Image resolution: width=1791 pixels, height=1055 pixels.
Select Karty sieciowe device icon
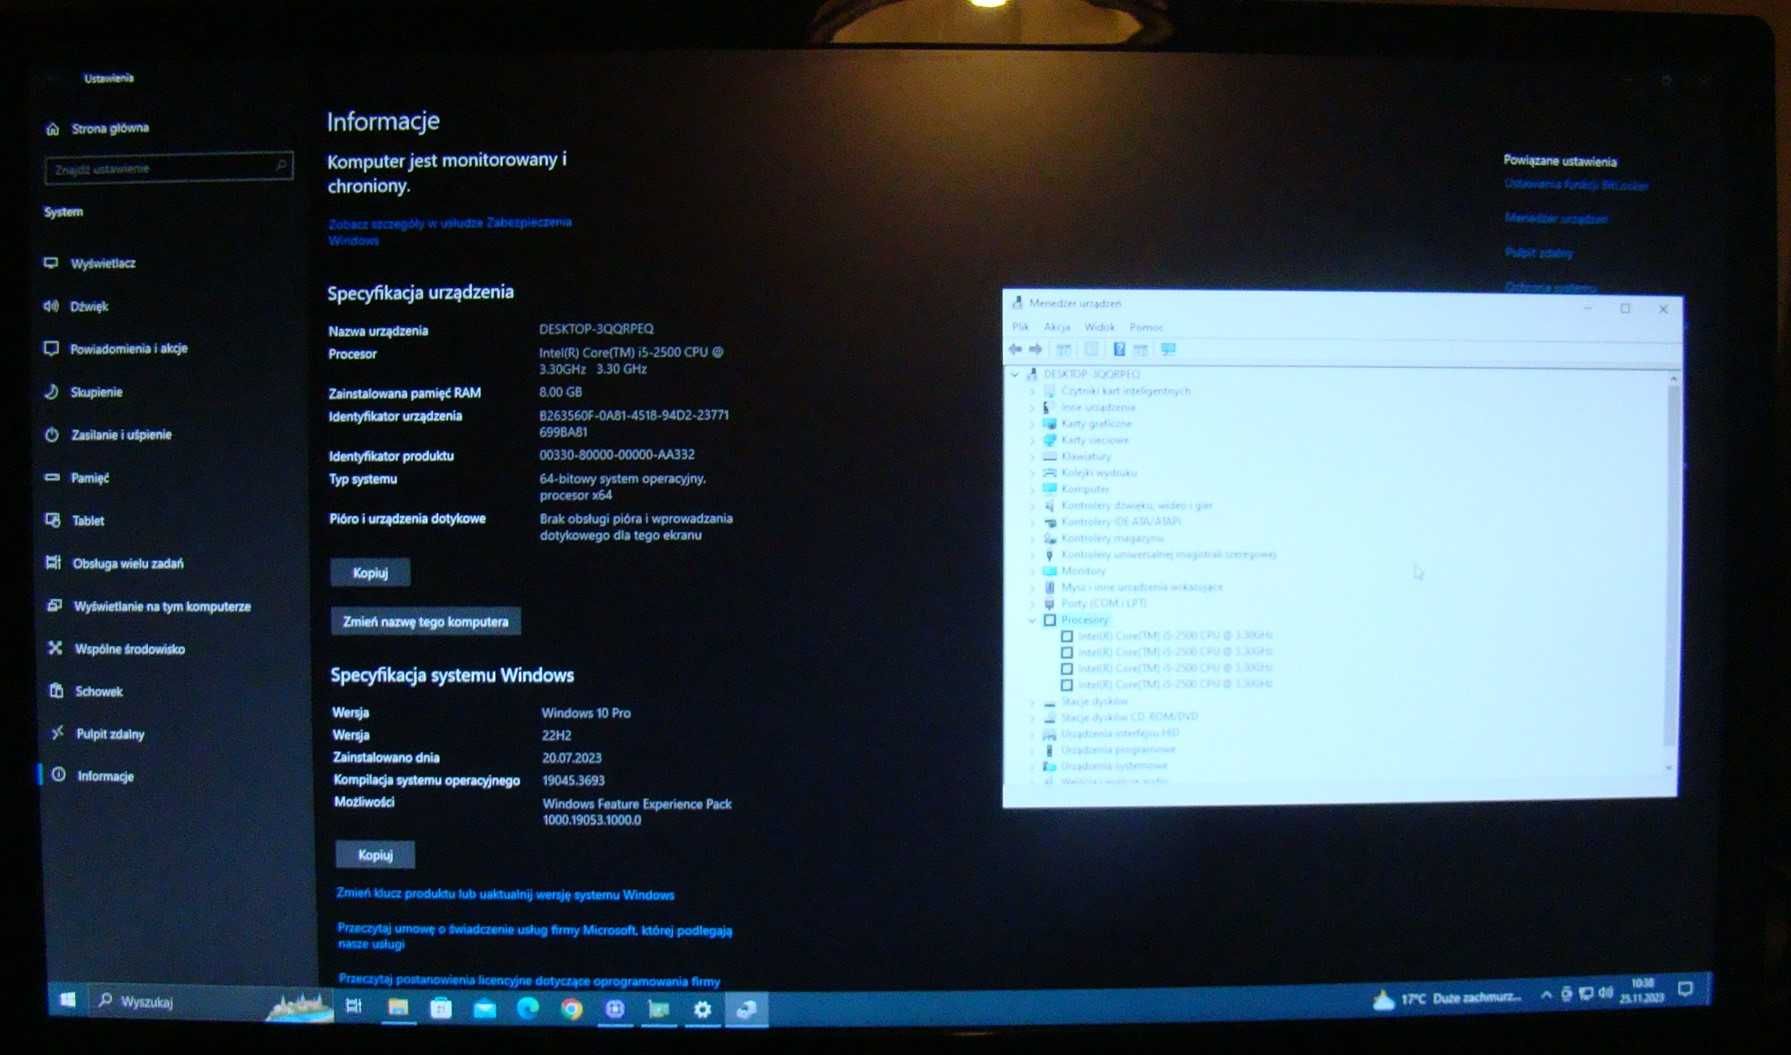1050,440
